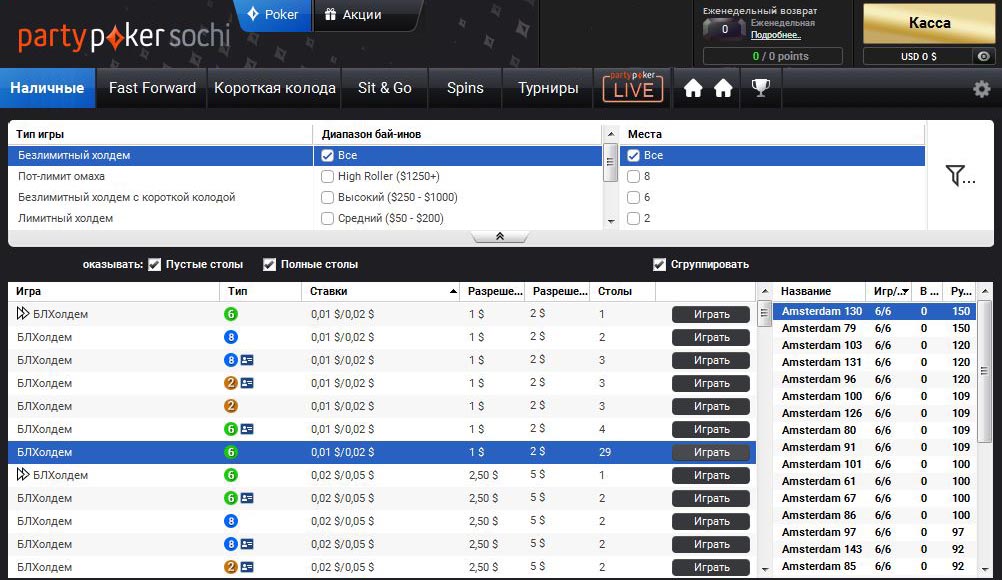Enable the High Roller ($1250+) buy-in checkbox

pyautogui.click(x=328, y=177)
